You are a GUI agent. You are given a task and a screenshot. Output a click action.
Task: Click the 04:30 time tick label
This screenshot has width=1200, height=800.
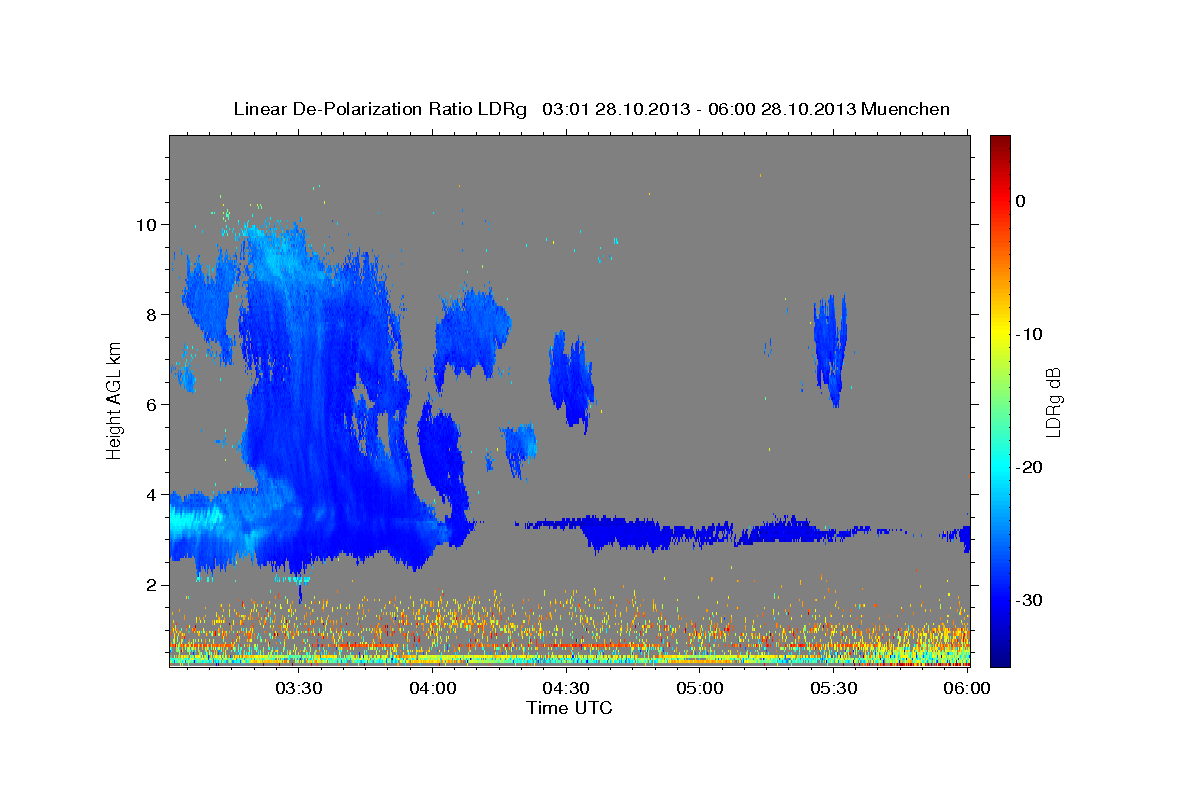pos(567,689)
